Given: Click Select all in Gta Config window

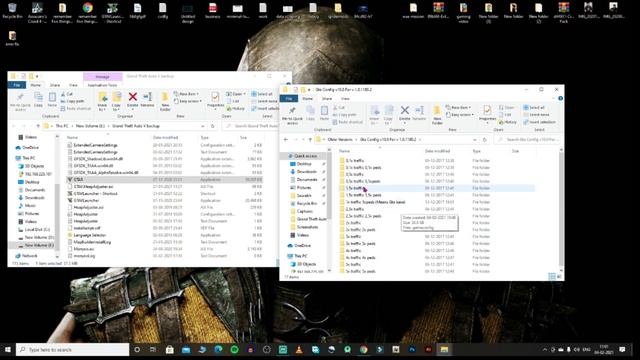Looking at the screenshot, I should point(534,108).
